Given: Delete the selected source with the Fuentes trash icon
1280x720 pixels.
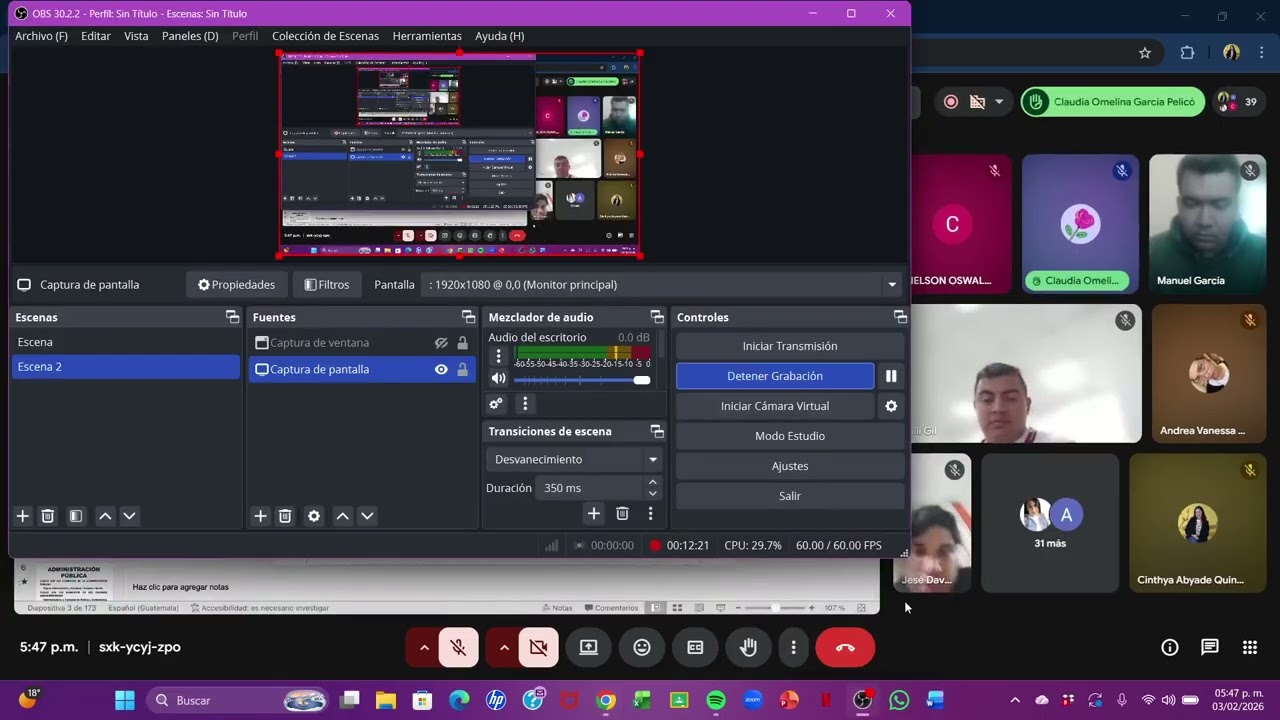Looking at the screenshot, I should coord(285,516).
